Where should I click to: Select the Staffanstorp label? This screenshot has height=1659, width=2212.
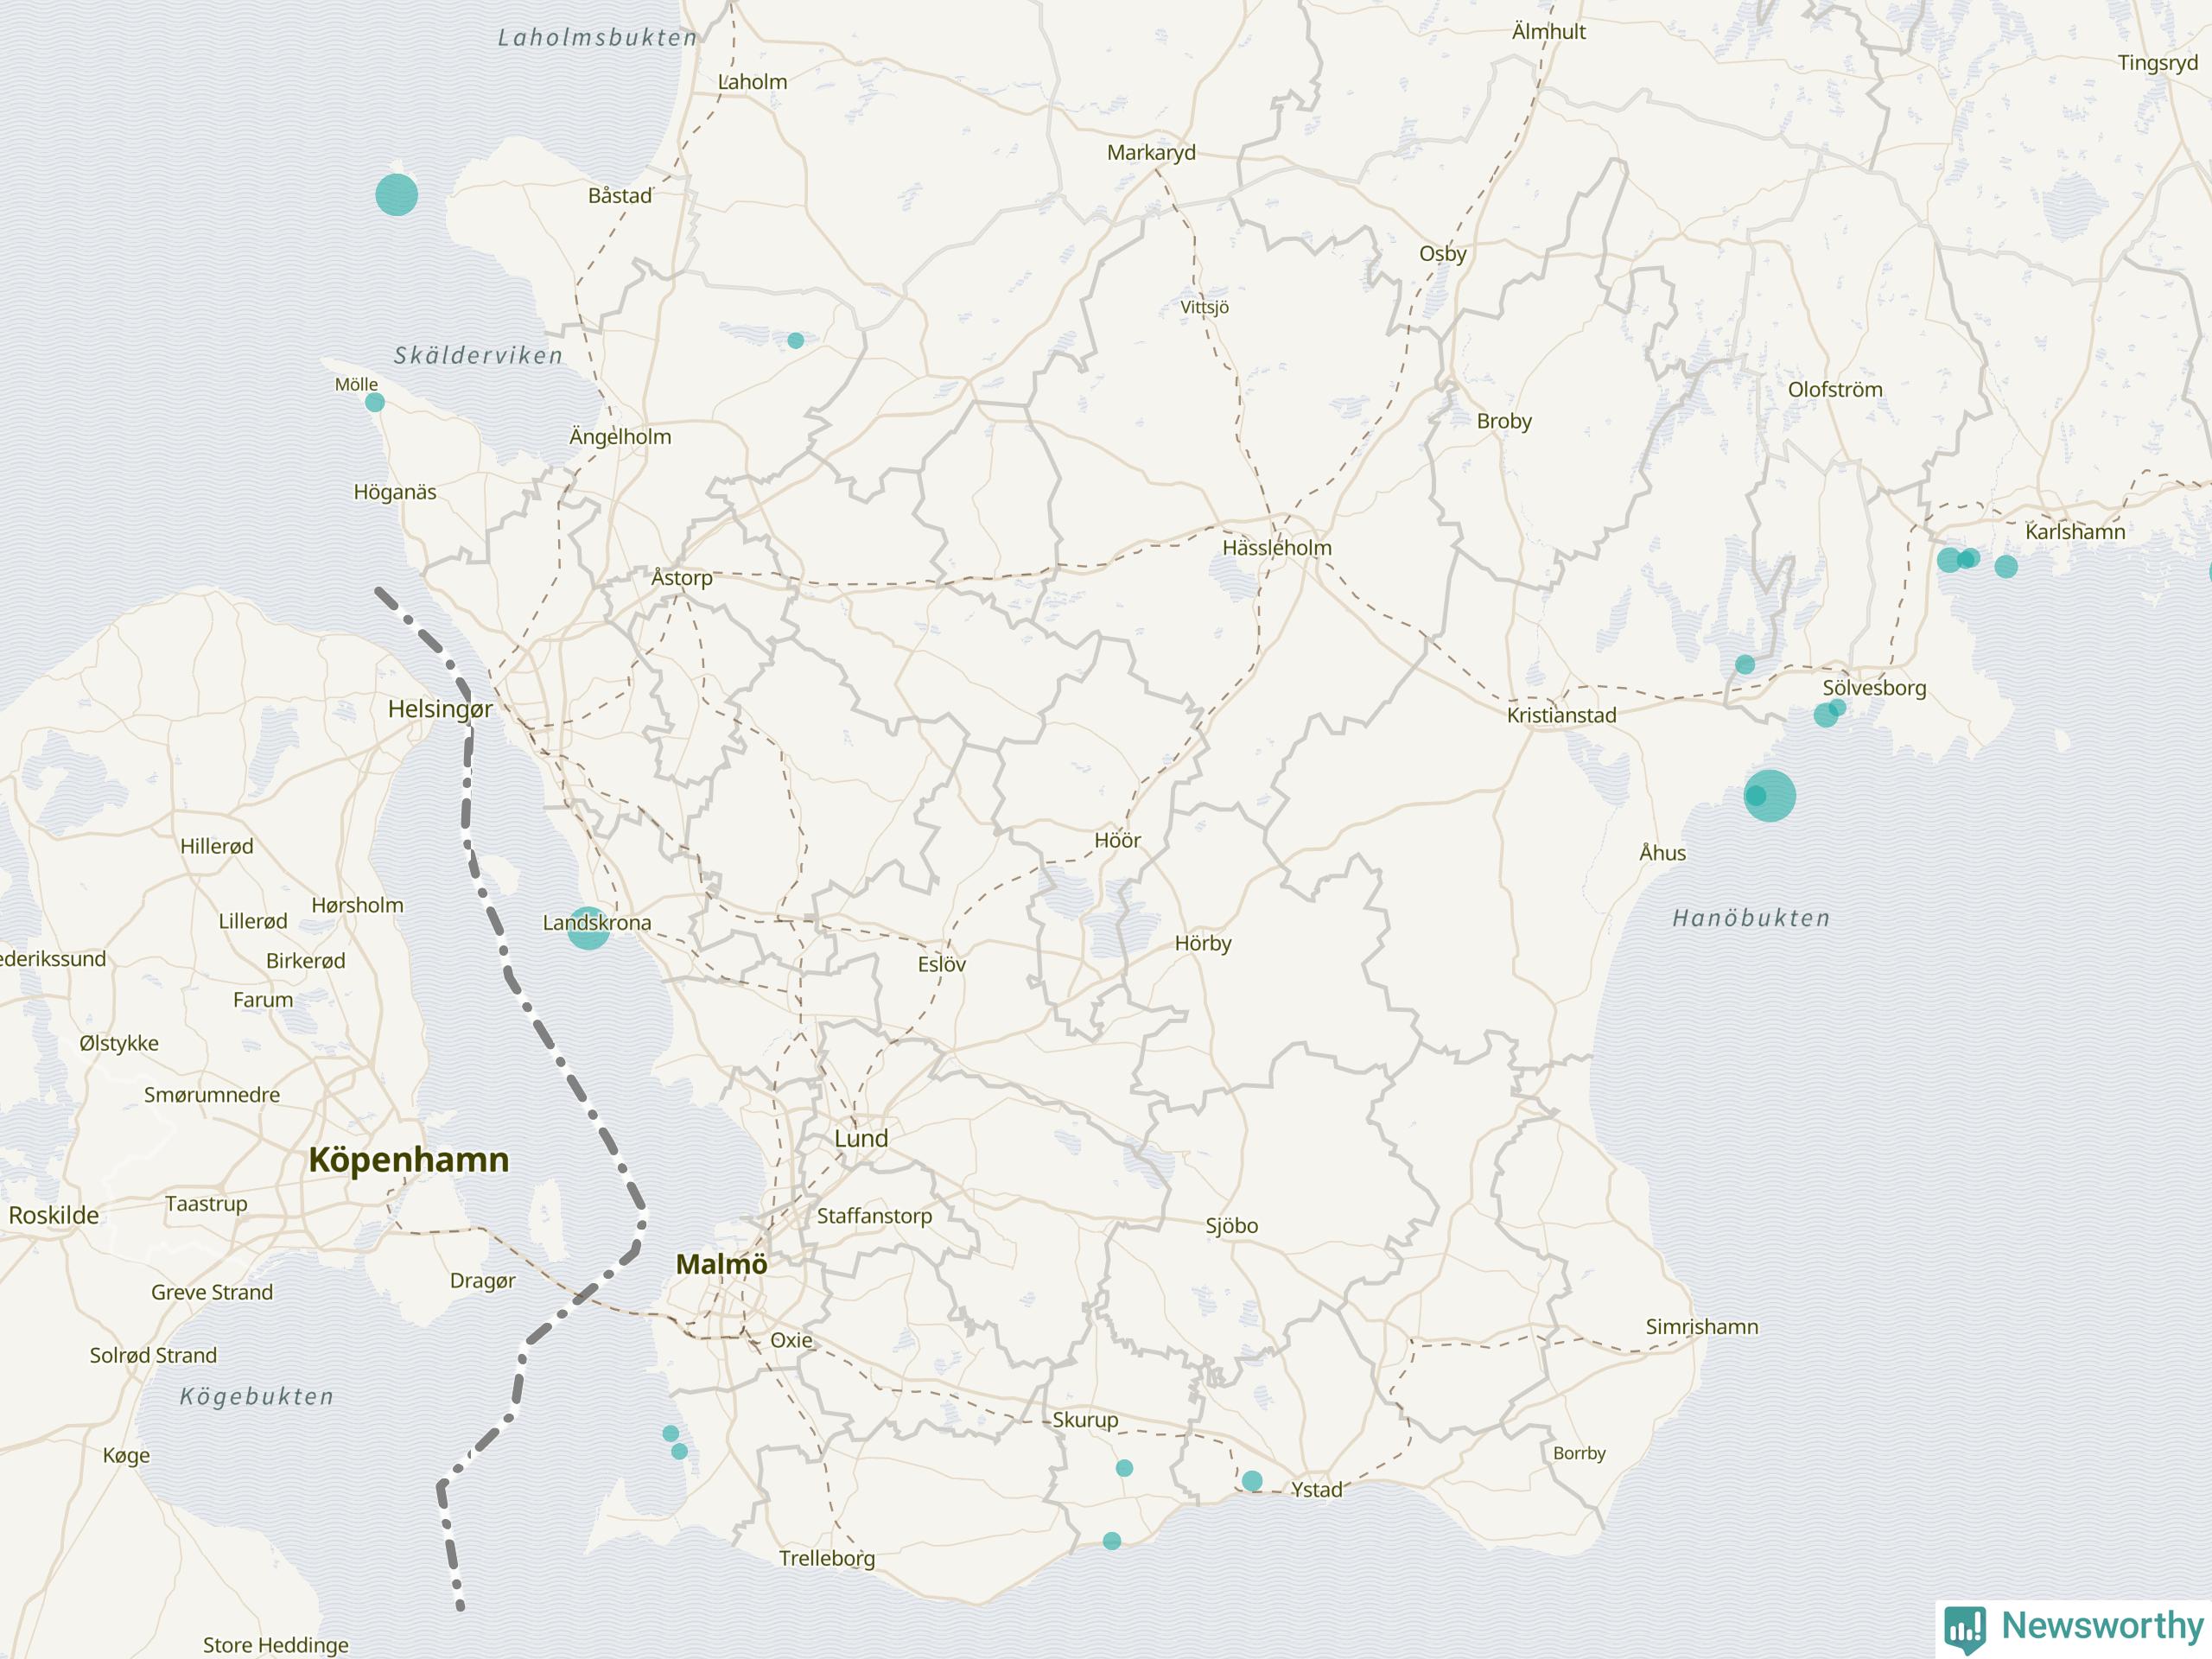[x=874, y=1216]
